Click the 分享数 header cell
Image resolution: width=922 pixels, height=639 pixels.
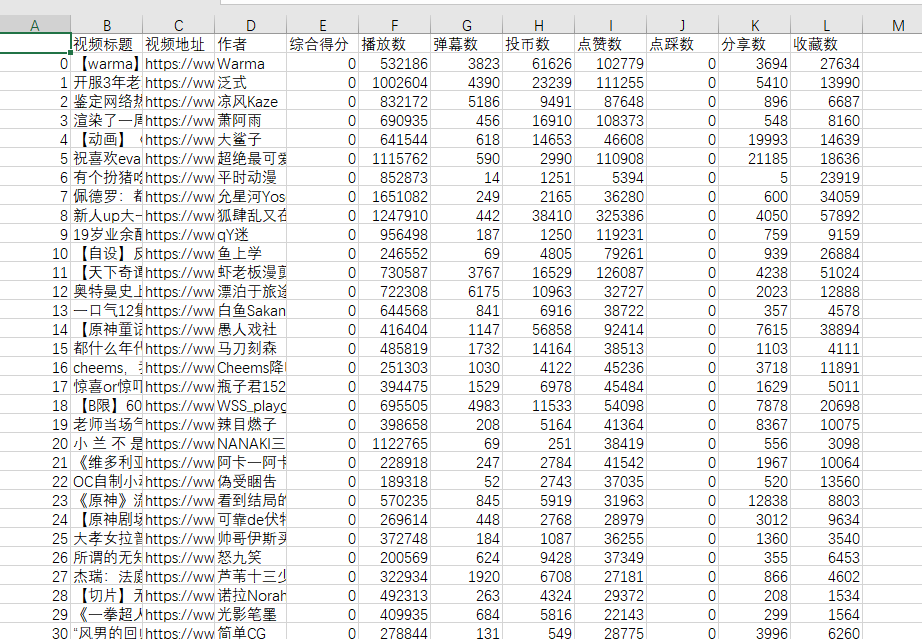[754, 44]
